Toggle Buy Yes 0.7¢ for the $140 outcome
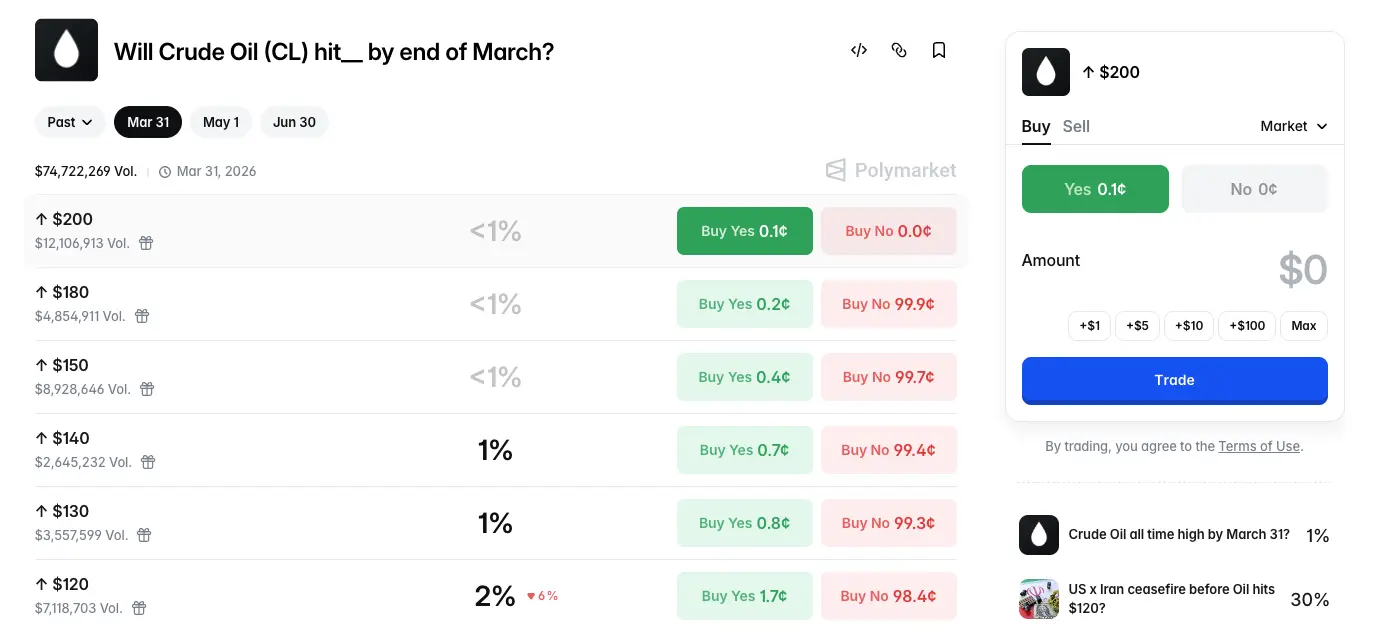The width and height of the screenshot is (1377, 631). (x=744, y=450)
